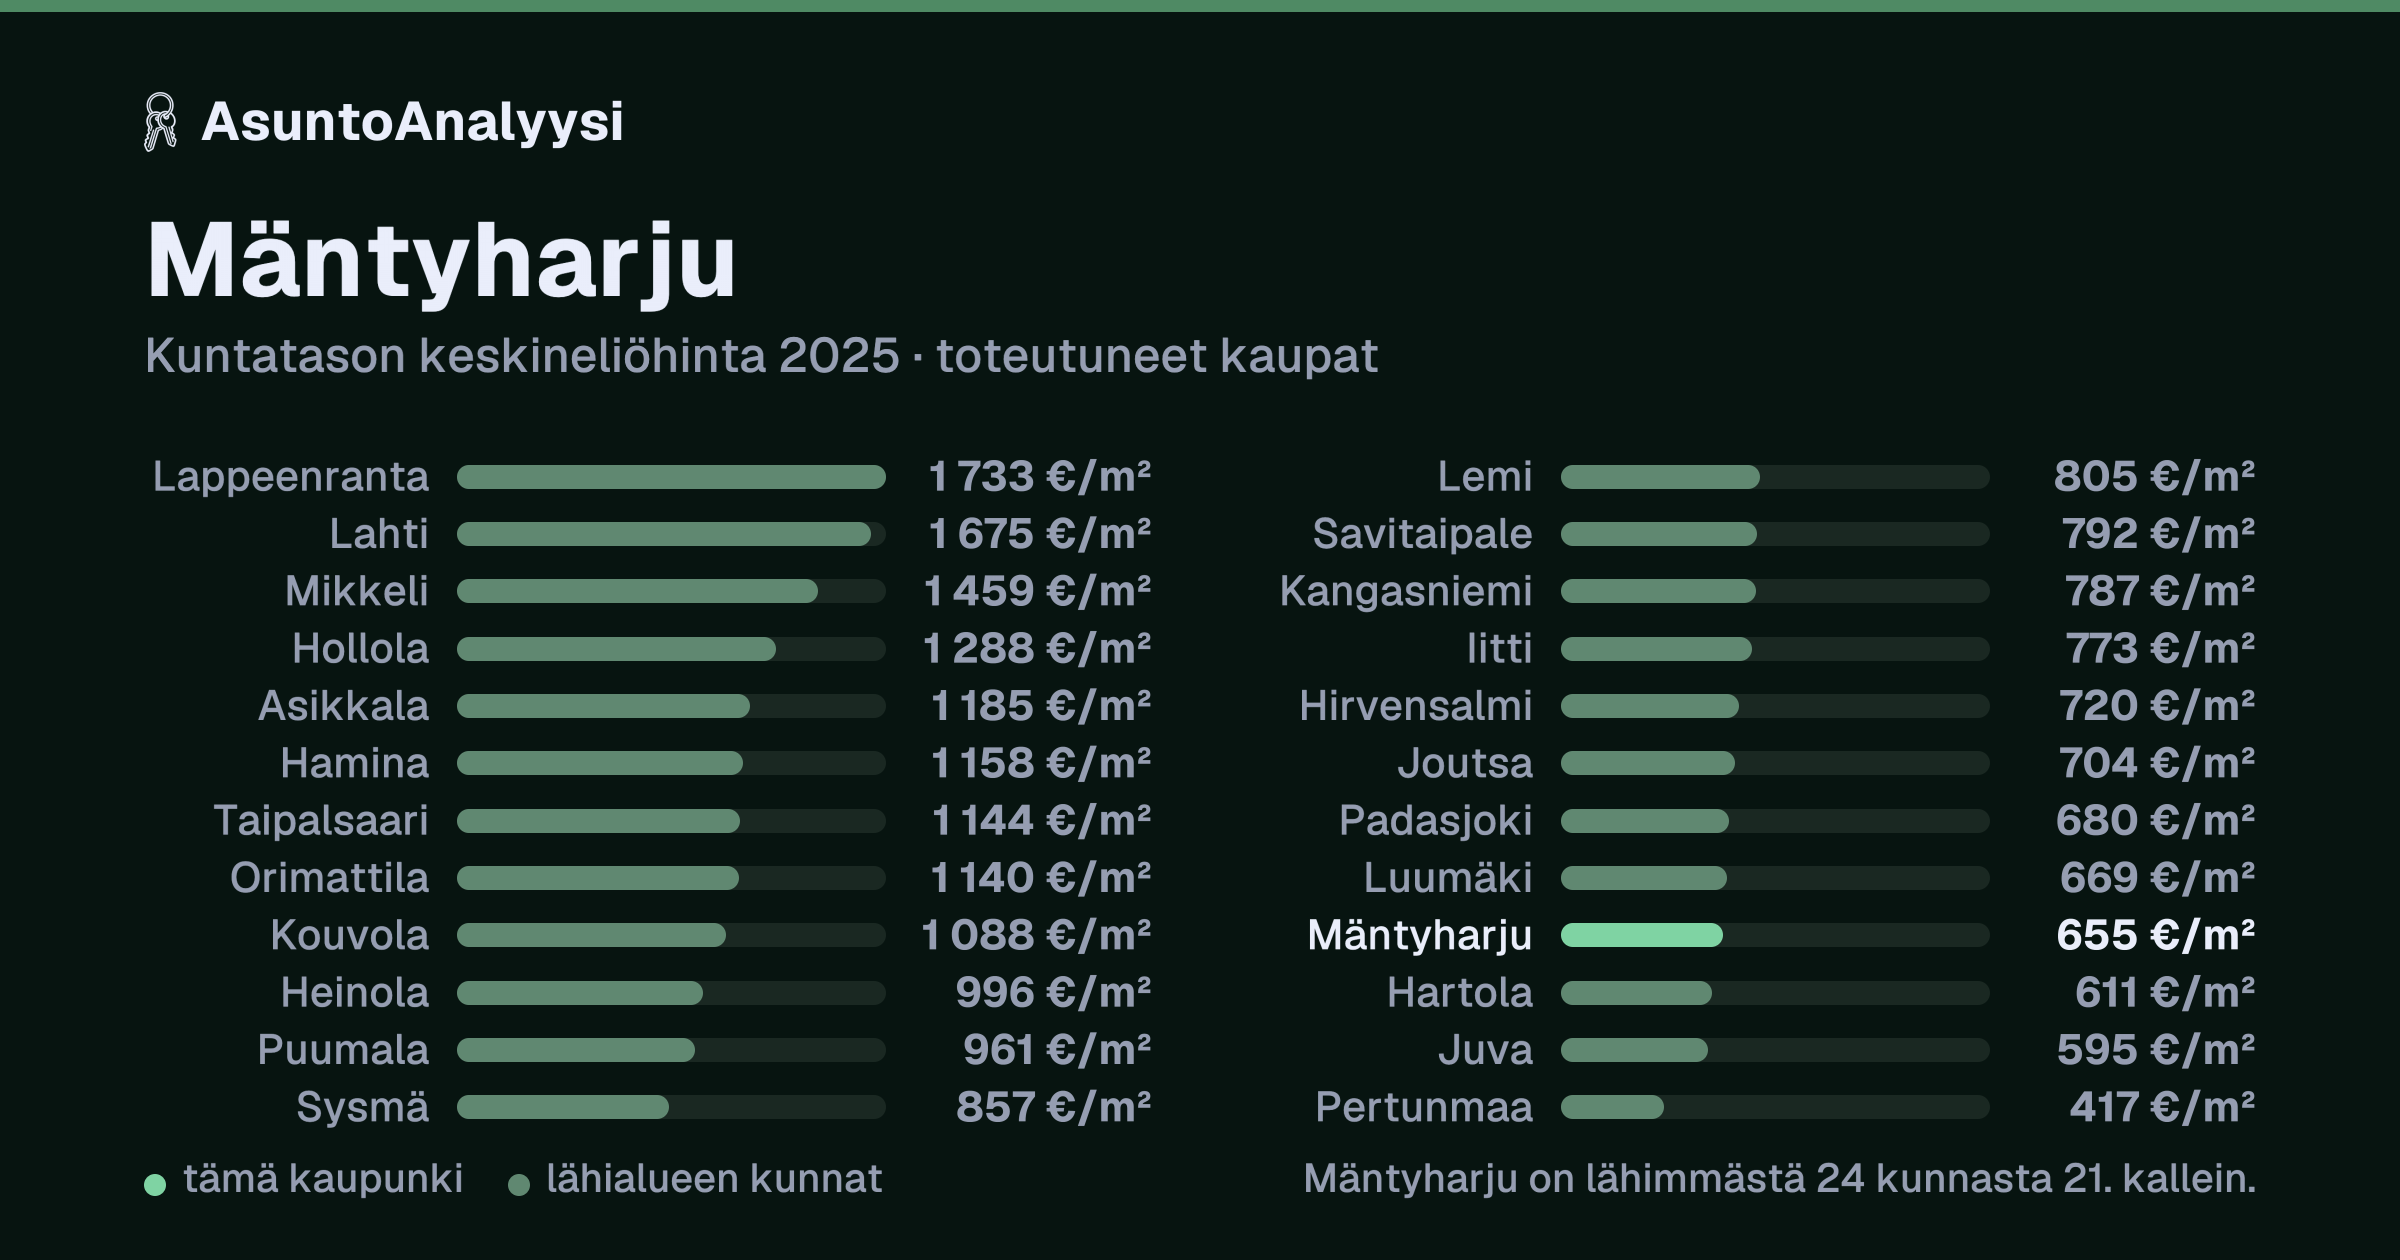The width and height of the screenshot is (2400, 1260).
Task: Click the 1 459 €/m² value
Action: click(1038, 591)
